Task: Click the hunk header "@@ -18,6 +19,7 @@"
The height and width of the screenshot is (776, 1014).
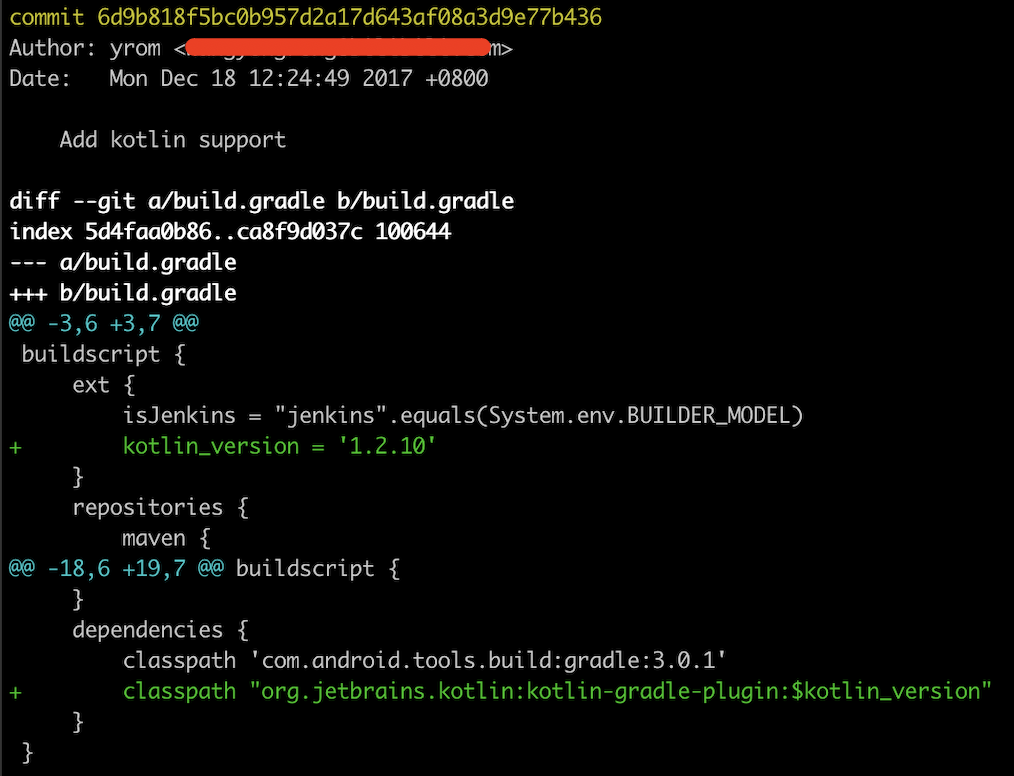Action: click(116, 569)
